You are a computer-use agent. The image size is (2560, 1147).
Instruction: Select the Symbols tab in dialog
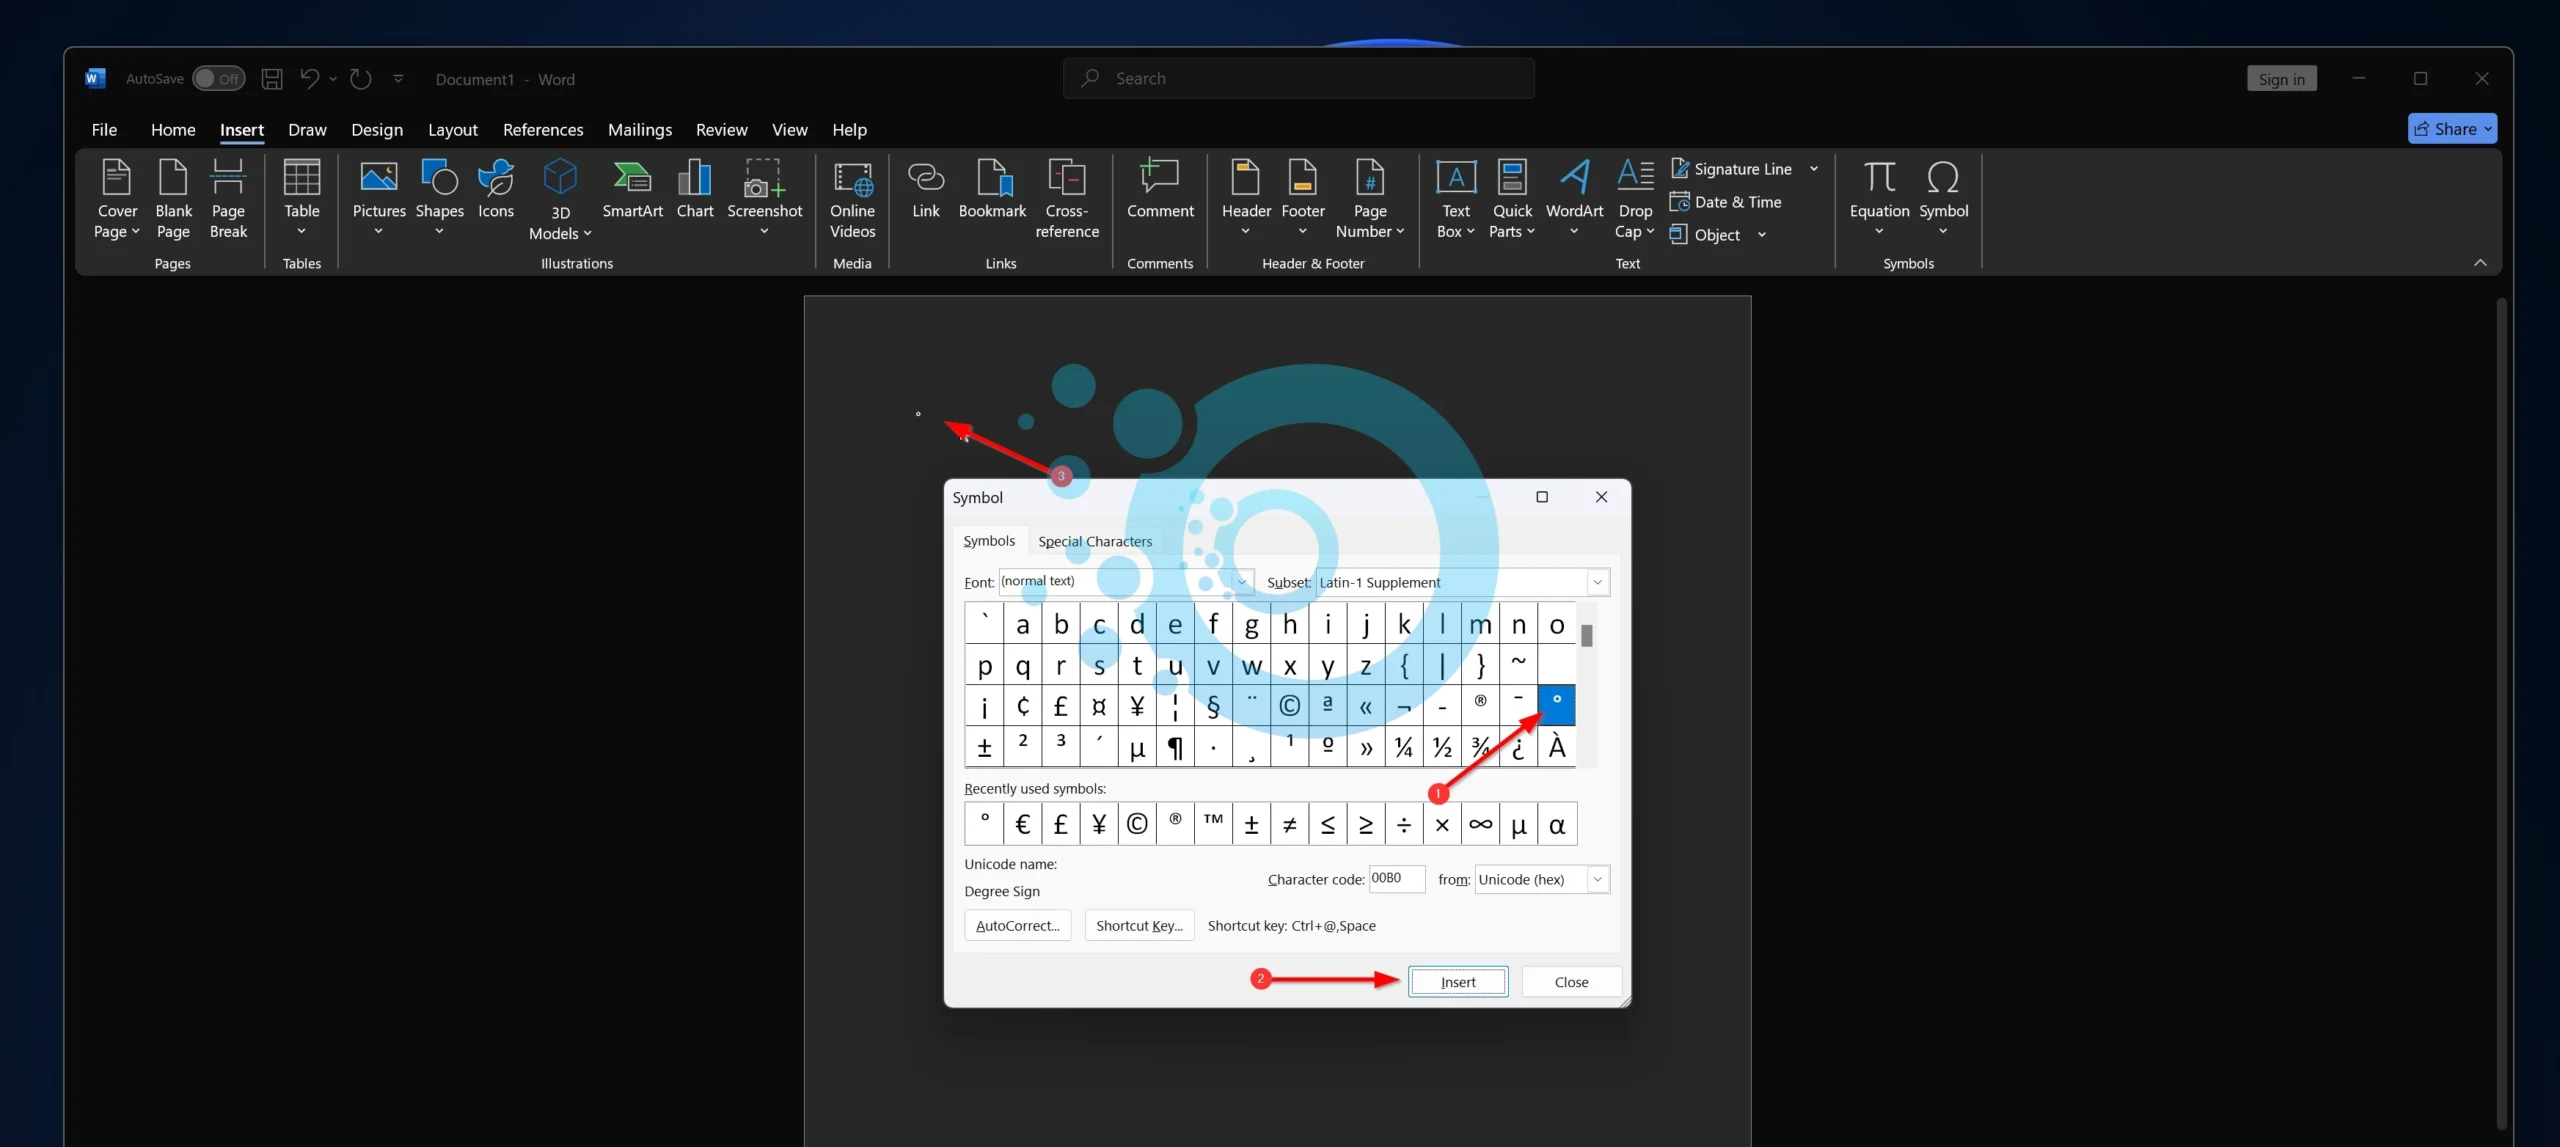(x=988, y=540)
